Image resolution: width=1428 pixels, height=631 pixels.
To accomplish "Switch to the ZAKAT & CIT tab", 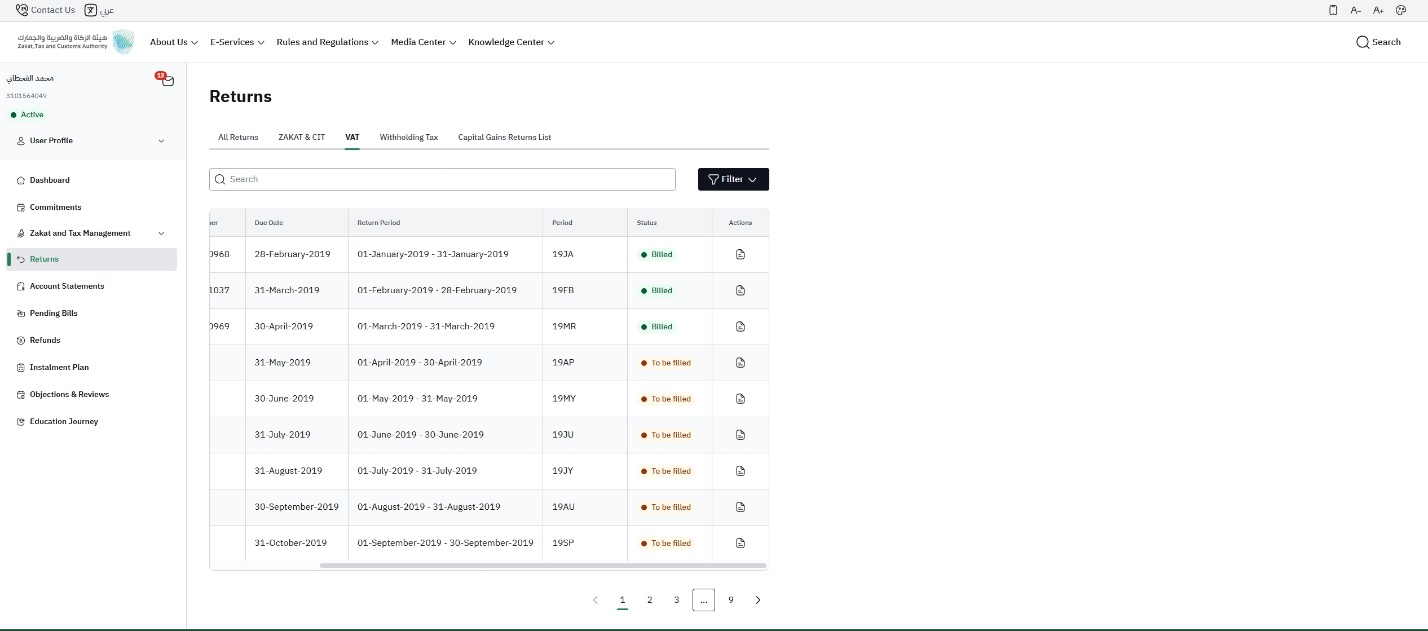I will click(302, 137).
